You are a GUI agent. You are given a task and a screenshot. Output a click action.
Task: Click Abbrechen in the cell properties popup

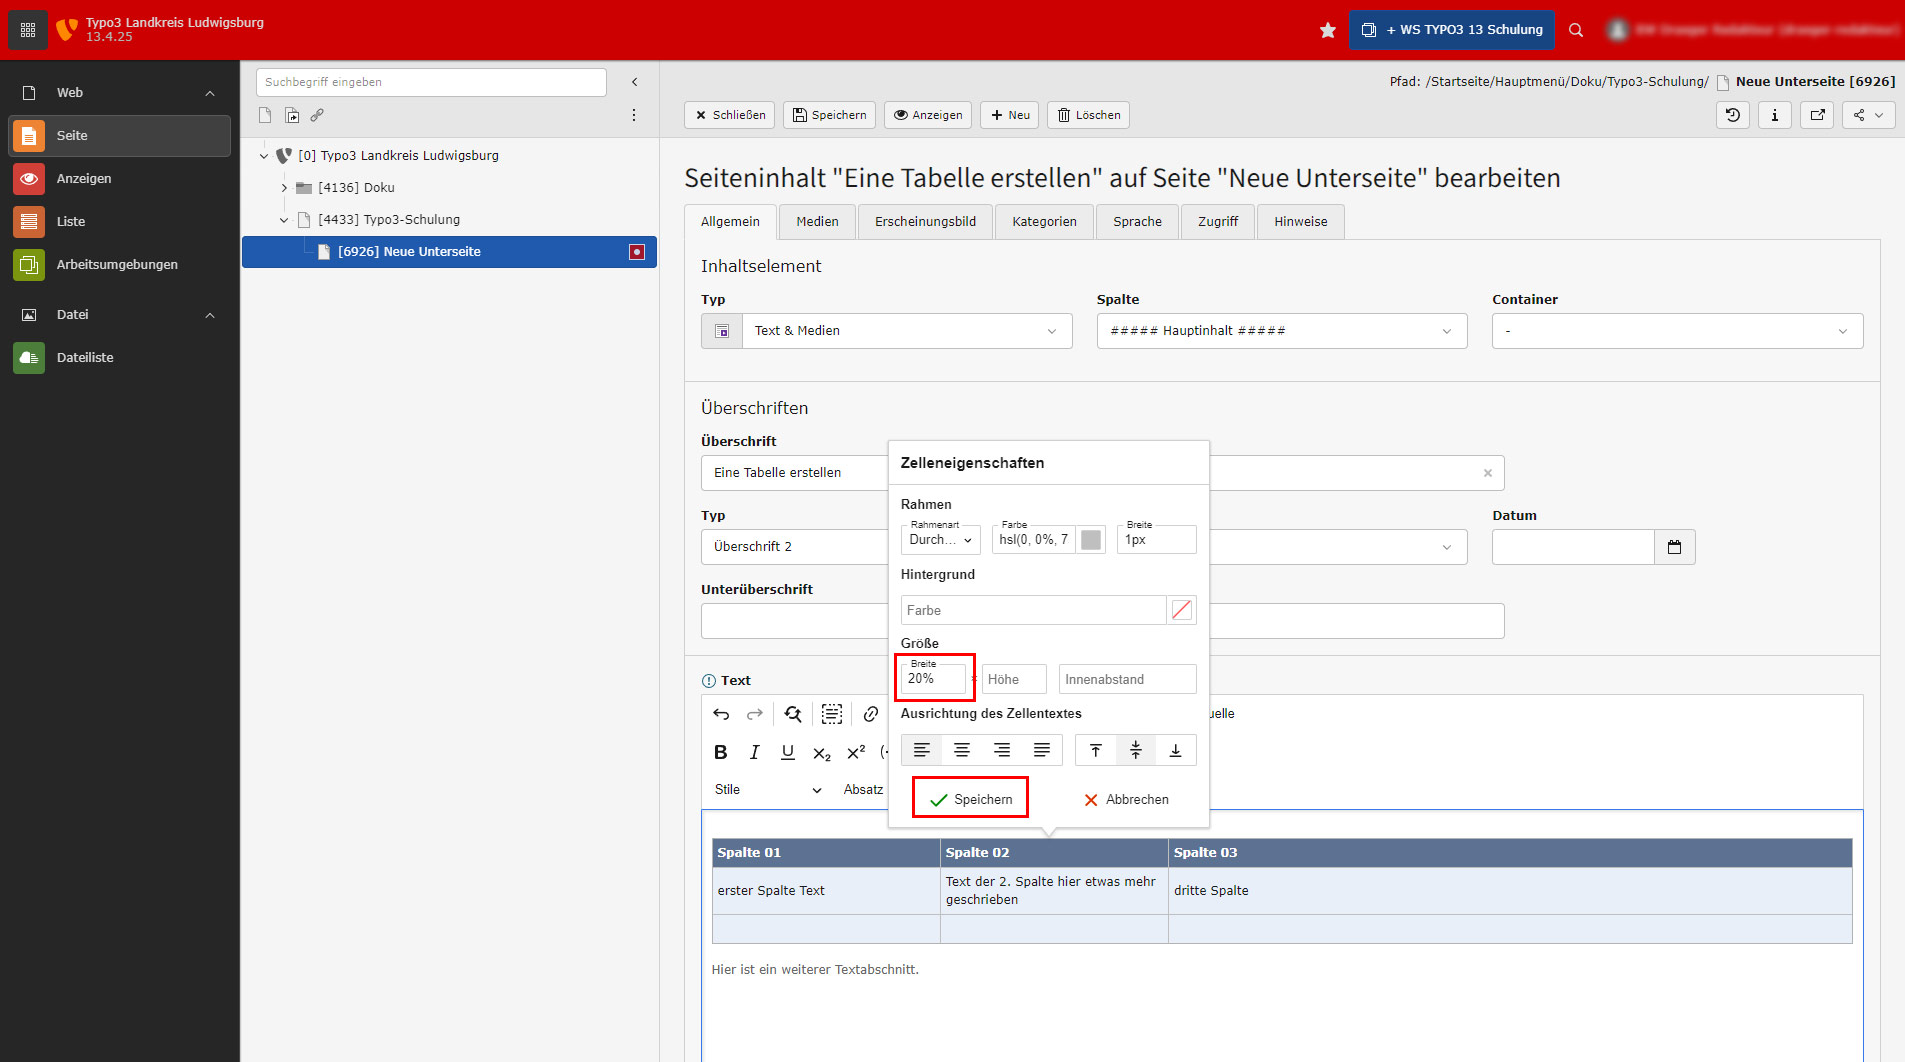(x=1126, y=799)
